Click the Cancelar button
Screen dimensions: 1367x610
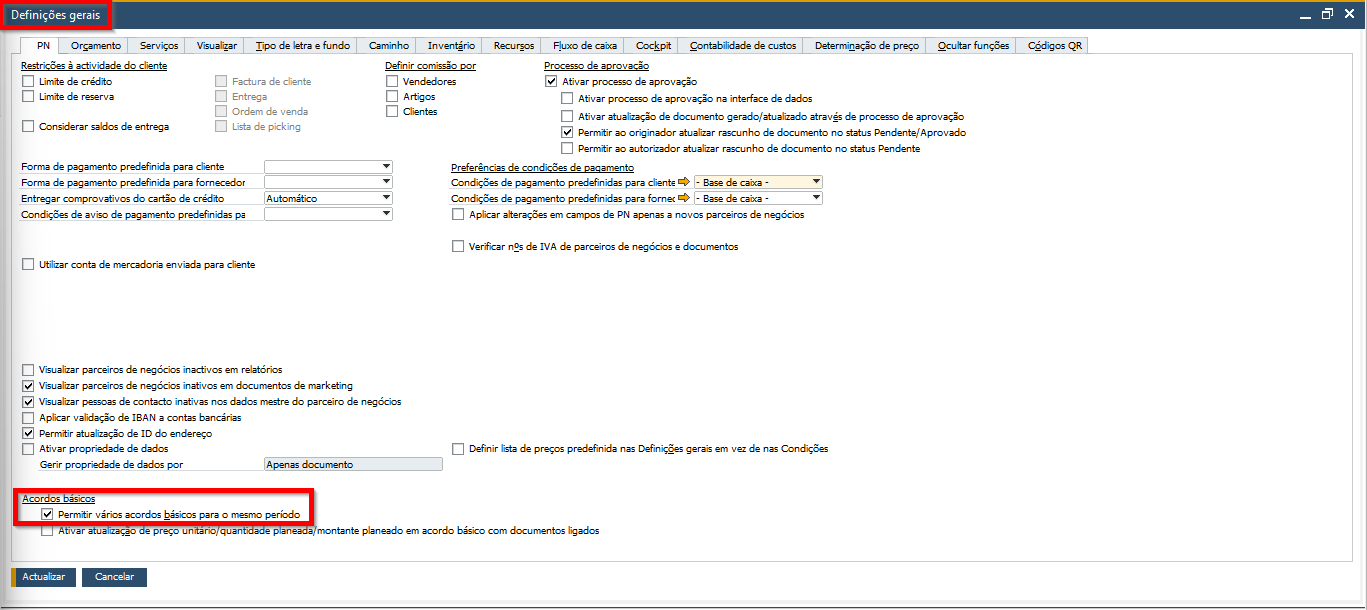114,577
